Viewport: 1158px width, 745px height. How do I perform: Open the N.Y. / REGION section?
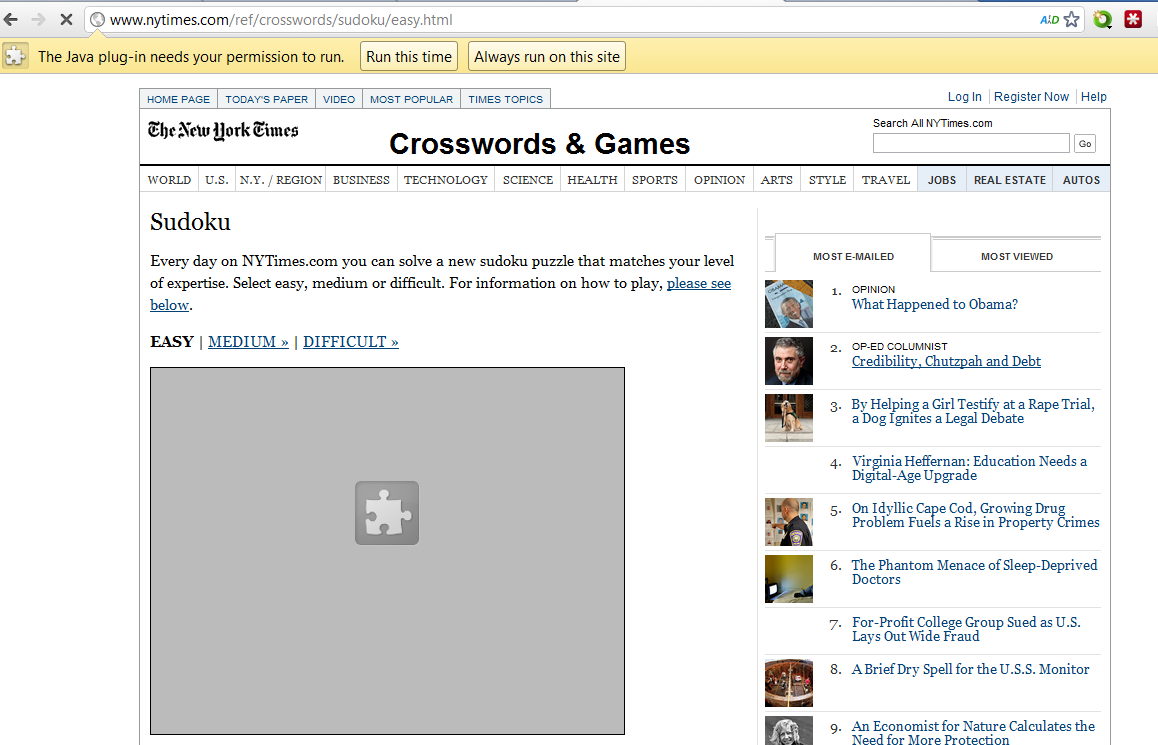tap(281, 180)
